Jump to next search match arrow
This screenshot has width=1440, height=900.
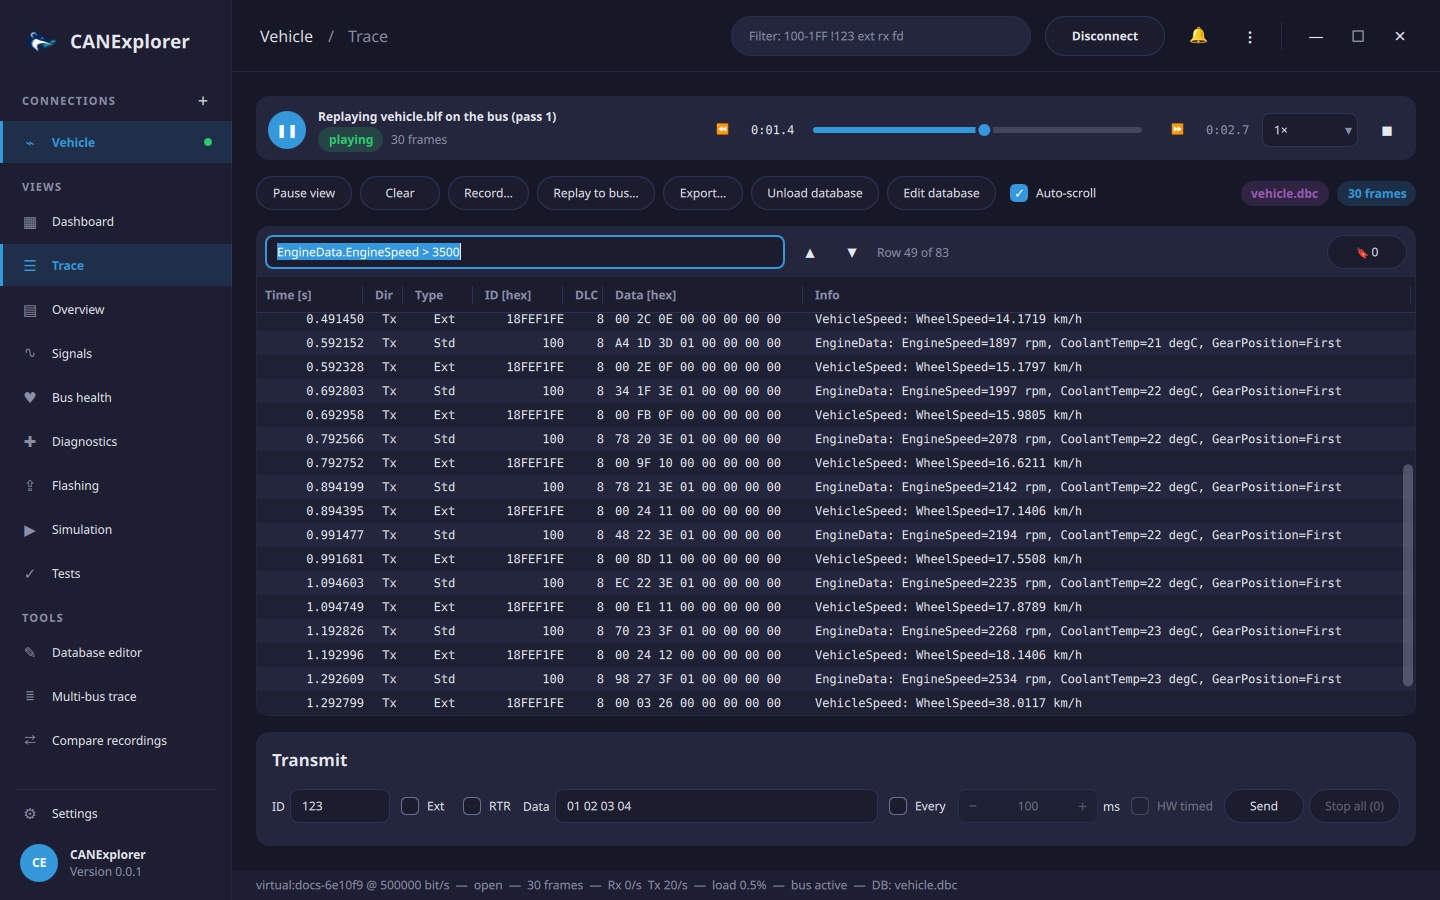(852, 253)
